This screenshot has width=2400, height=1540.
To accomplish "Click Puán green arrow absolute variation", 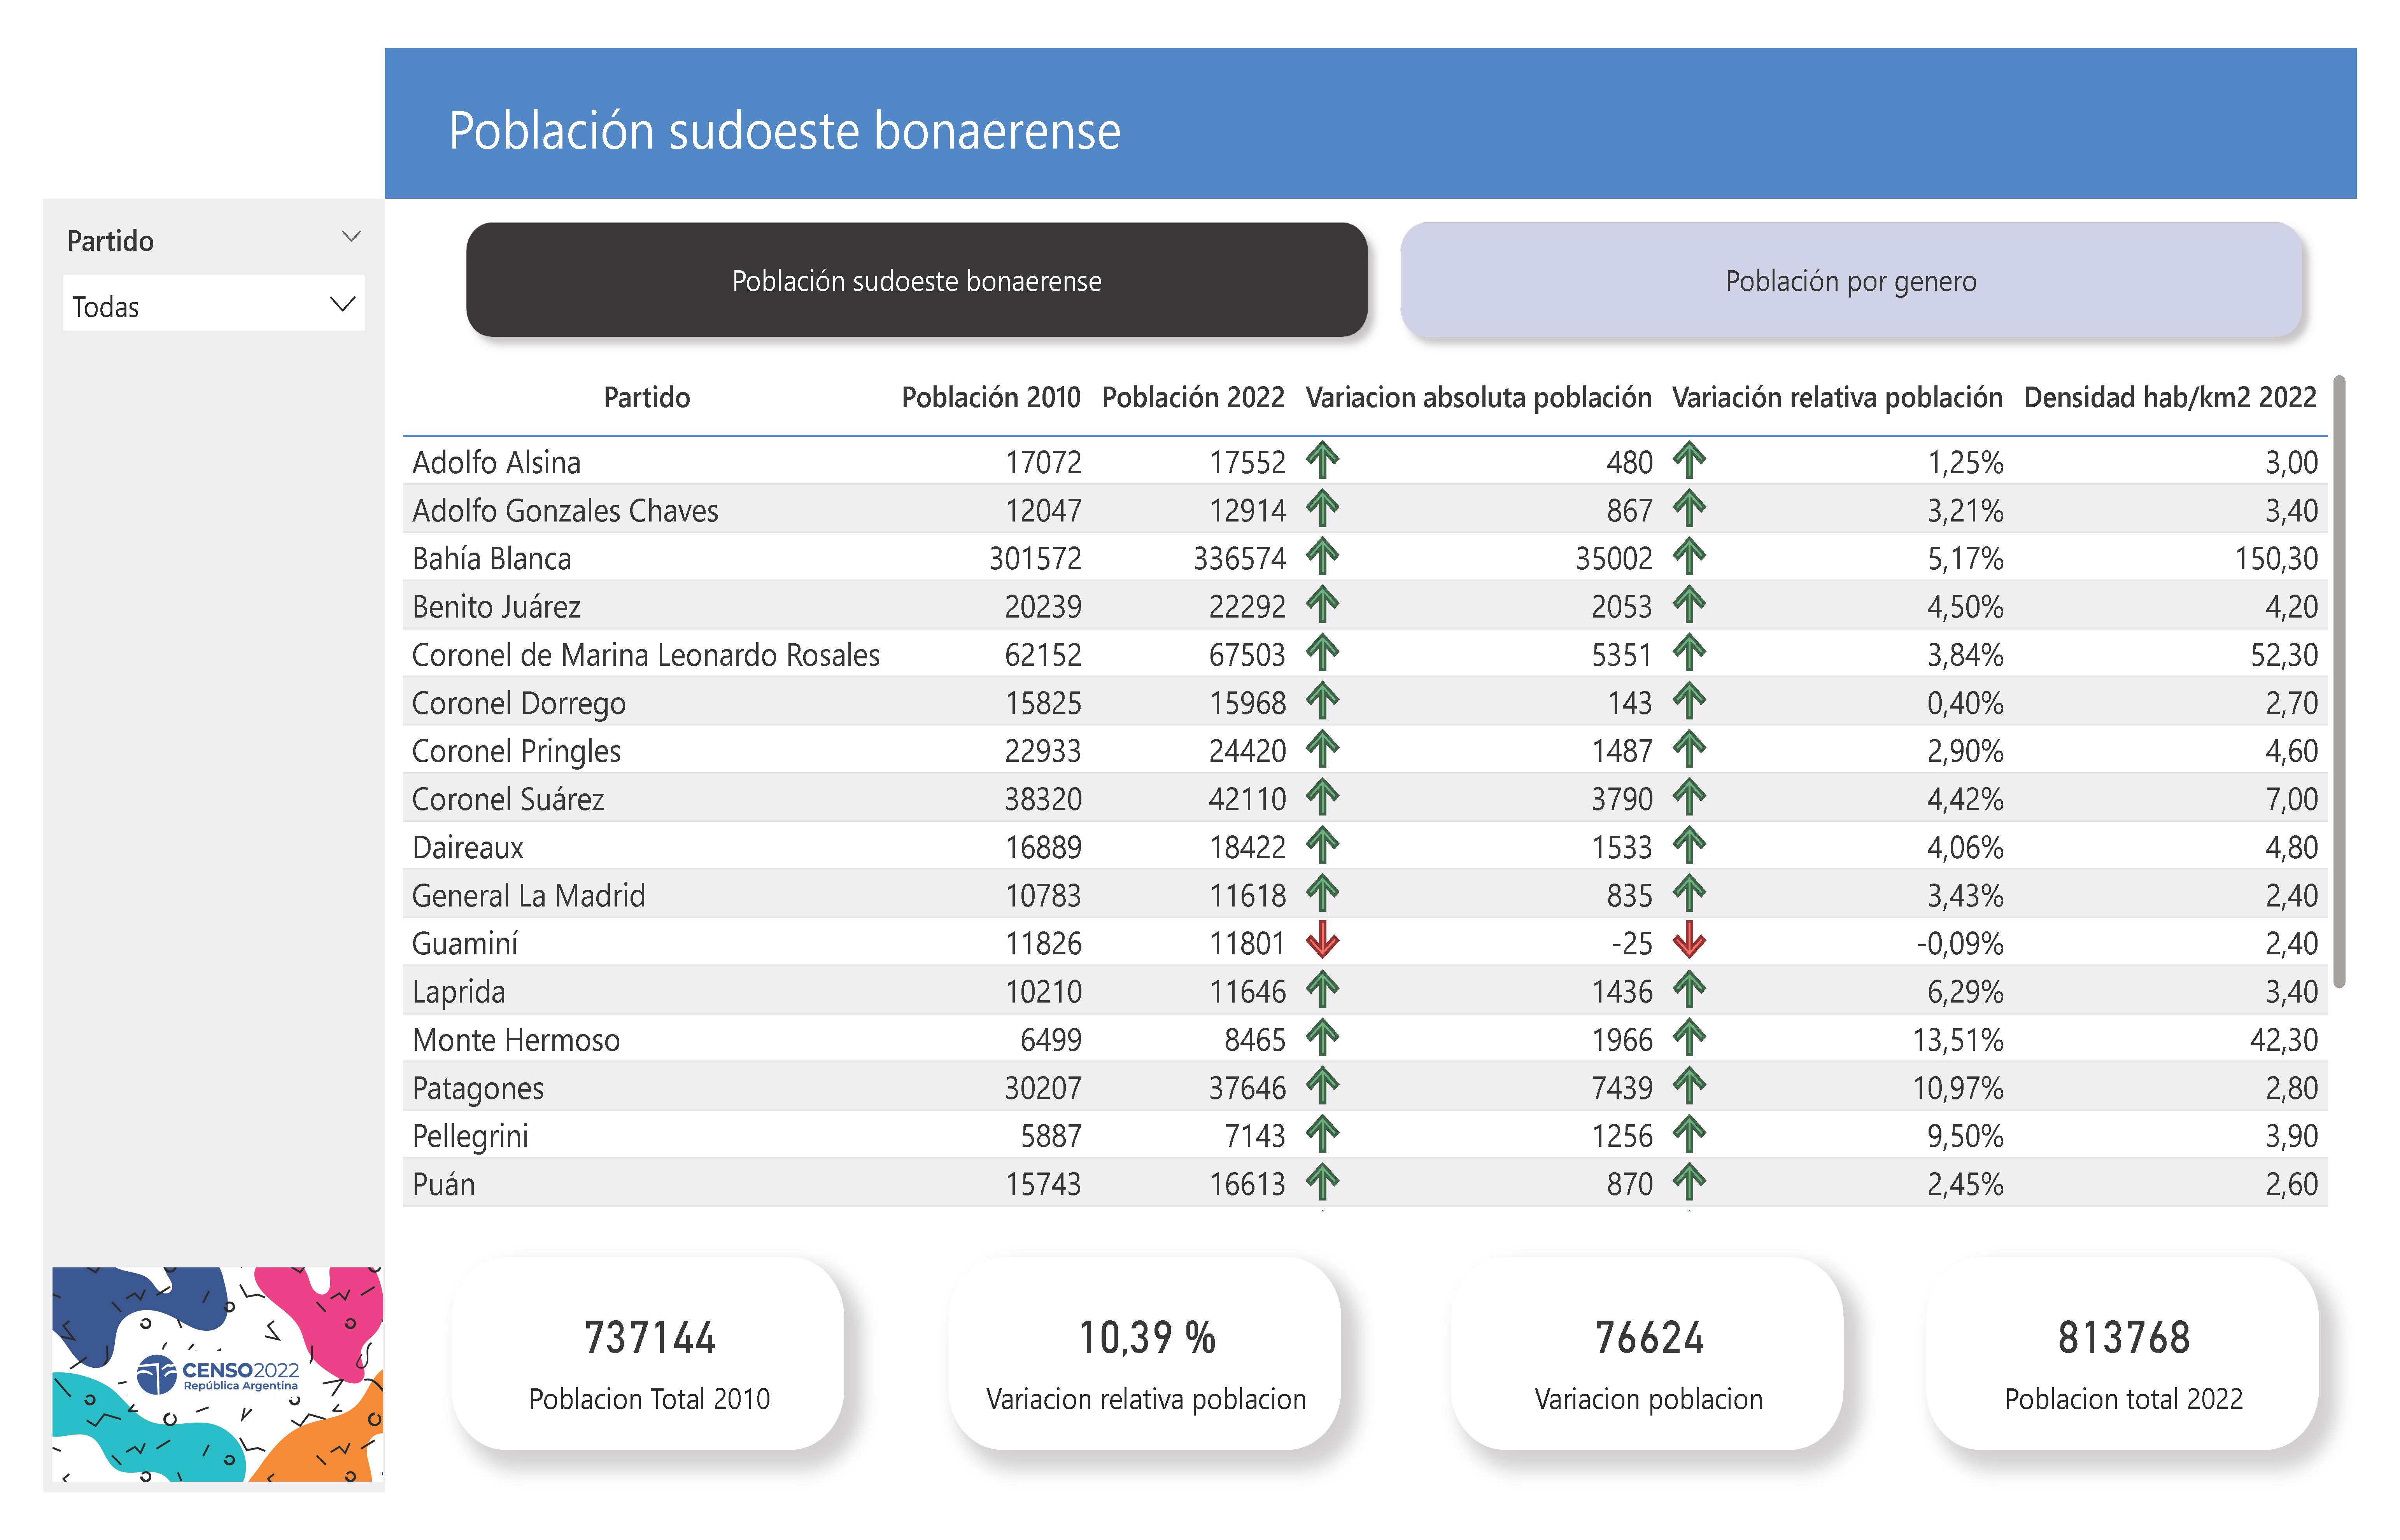I will point(1322,1182).
